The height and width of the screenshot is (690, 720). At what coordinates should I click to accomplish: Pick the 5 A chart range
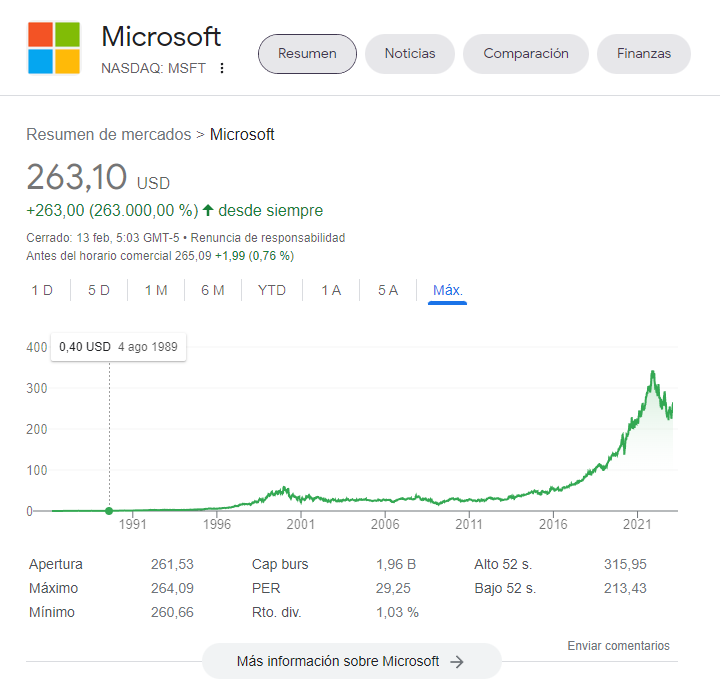coord(388,290)
